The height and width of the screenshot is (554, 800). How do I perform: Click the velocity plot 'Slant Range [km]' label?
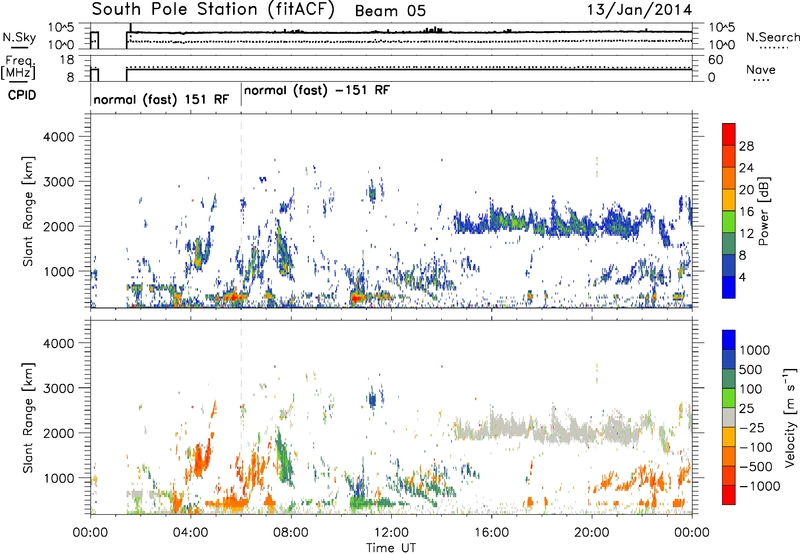pyautogui.click(x=28, y=417)
